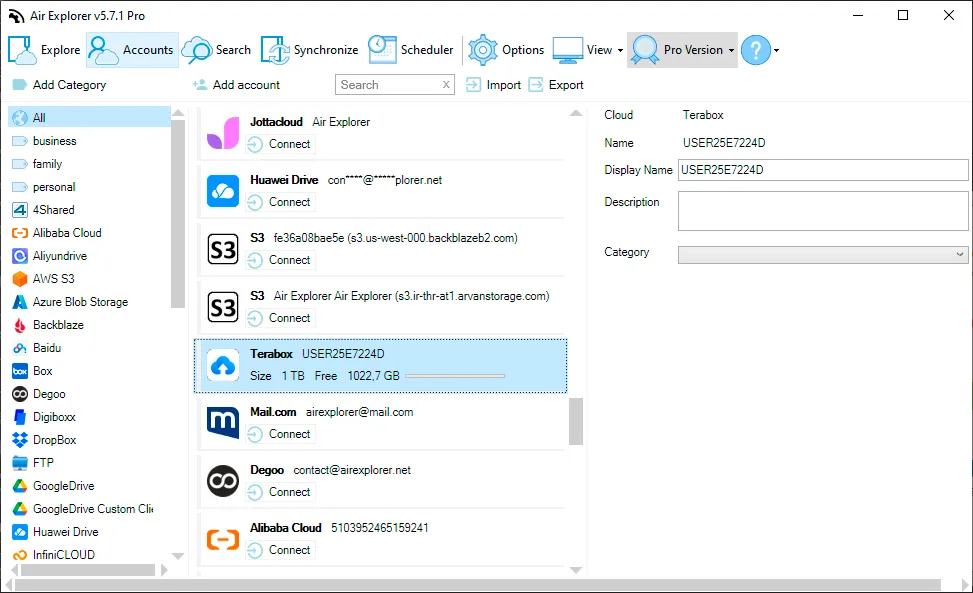
Task: Export accounts
Action: coord(556,85)
